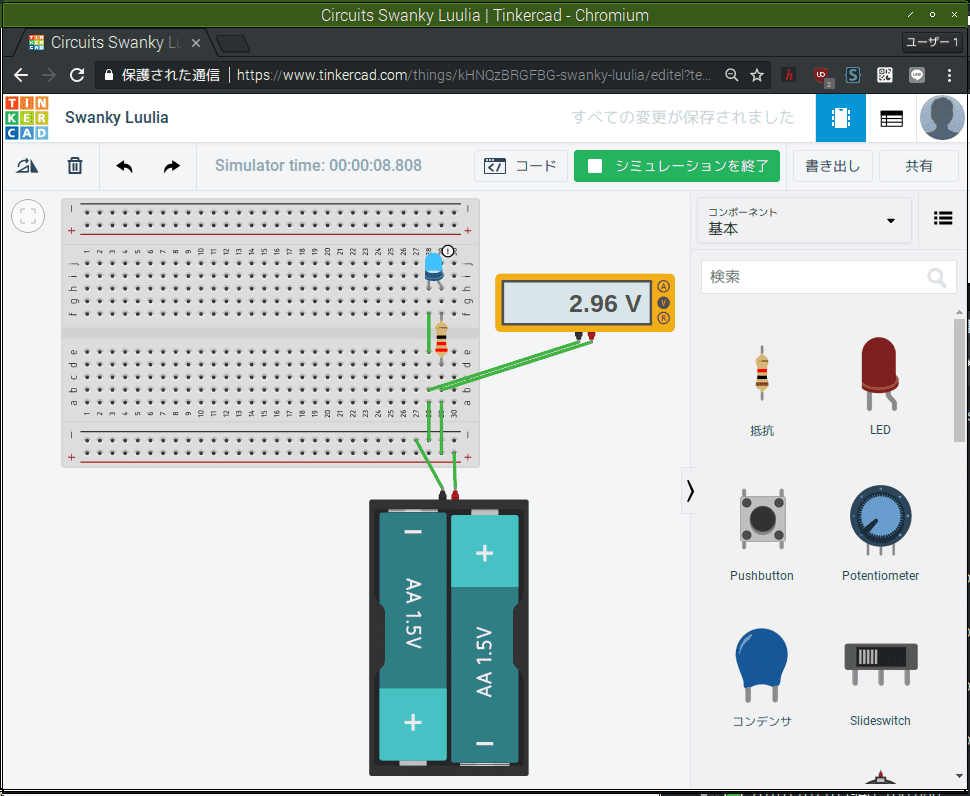The width and height of the screenshot is (970, 796).
Task: Click the 書き出し export button
Action: [x=833, y=166]
